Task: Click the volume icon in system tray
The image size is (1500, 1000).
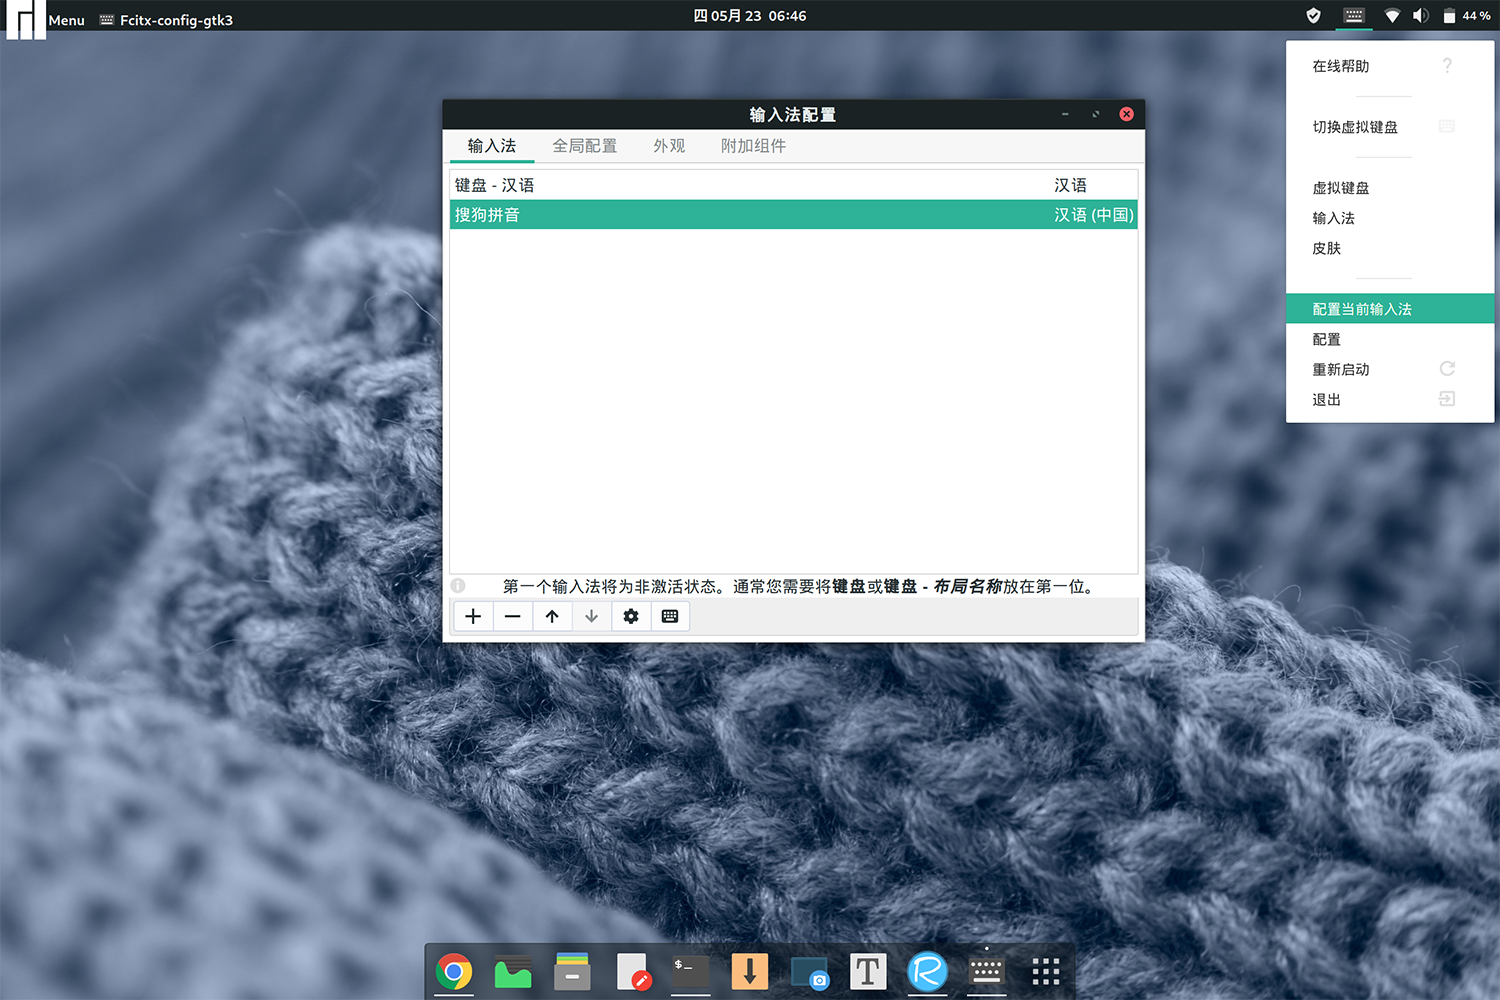Action: pyautogui.click(x=1420, y=16)
